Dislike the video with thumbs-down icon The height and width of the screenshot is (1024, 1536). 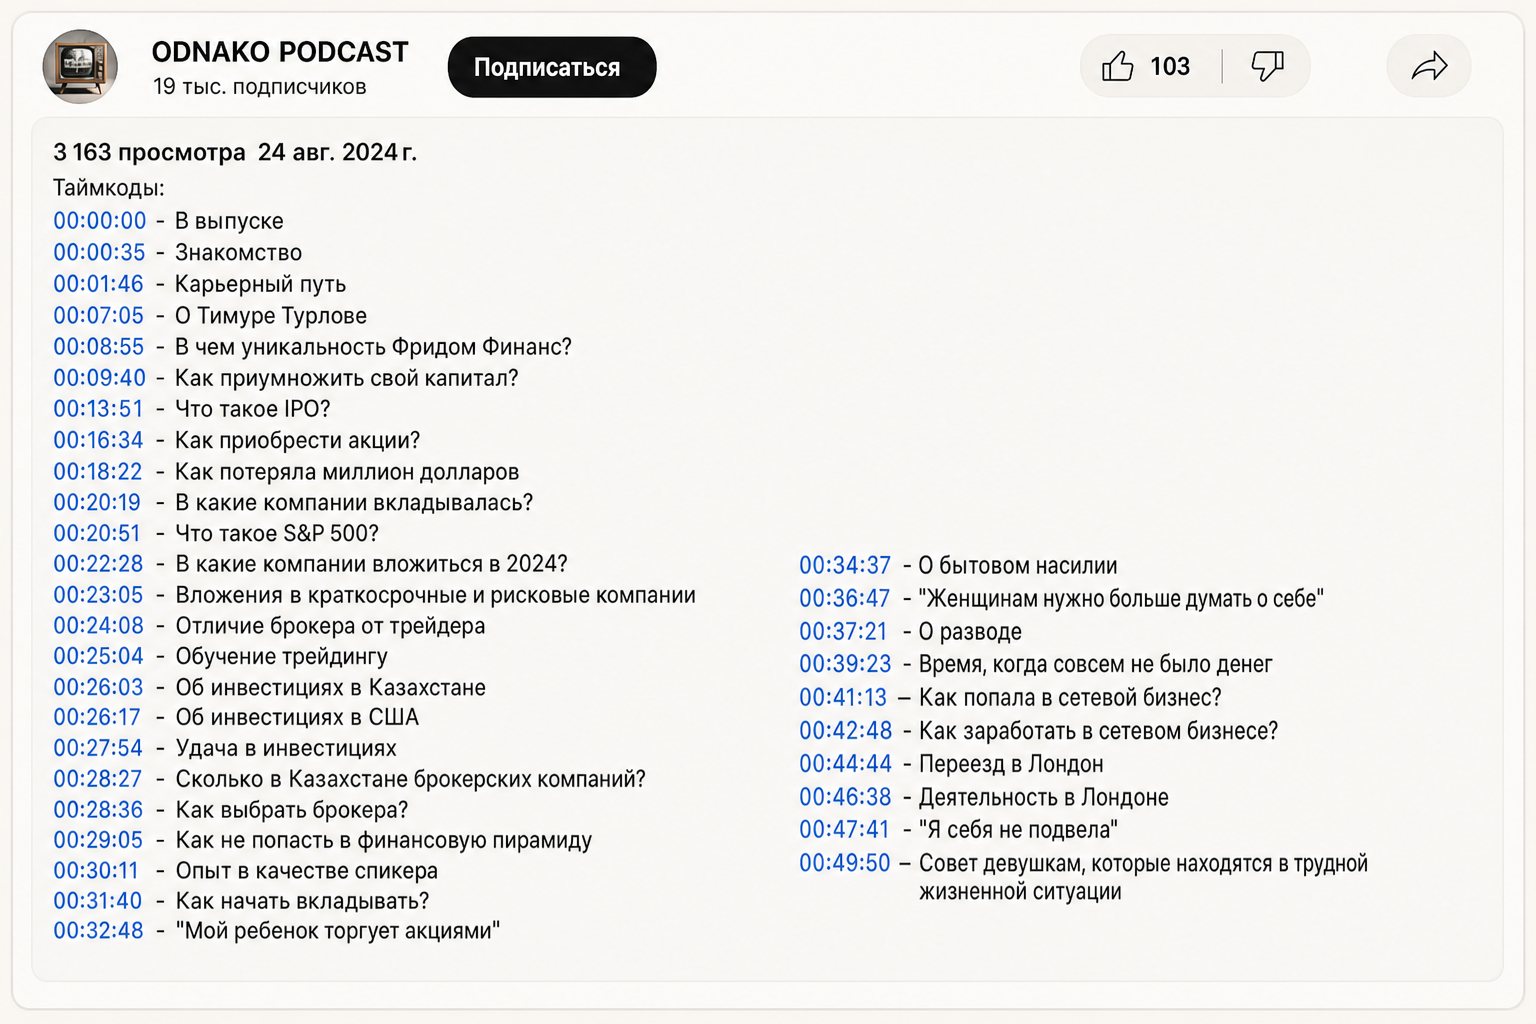1267,67
